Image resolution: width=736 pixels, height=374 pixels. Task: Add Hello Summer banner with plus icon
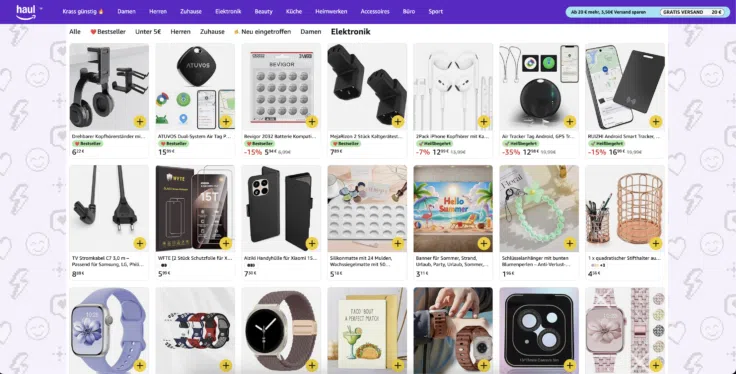click(x=483, y=243)
